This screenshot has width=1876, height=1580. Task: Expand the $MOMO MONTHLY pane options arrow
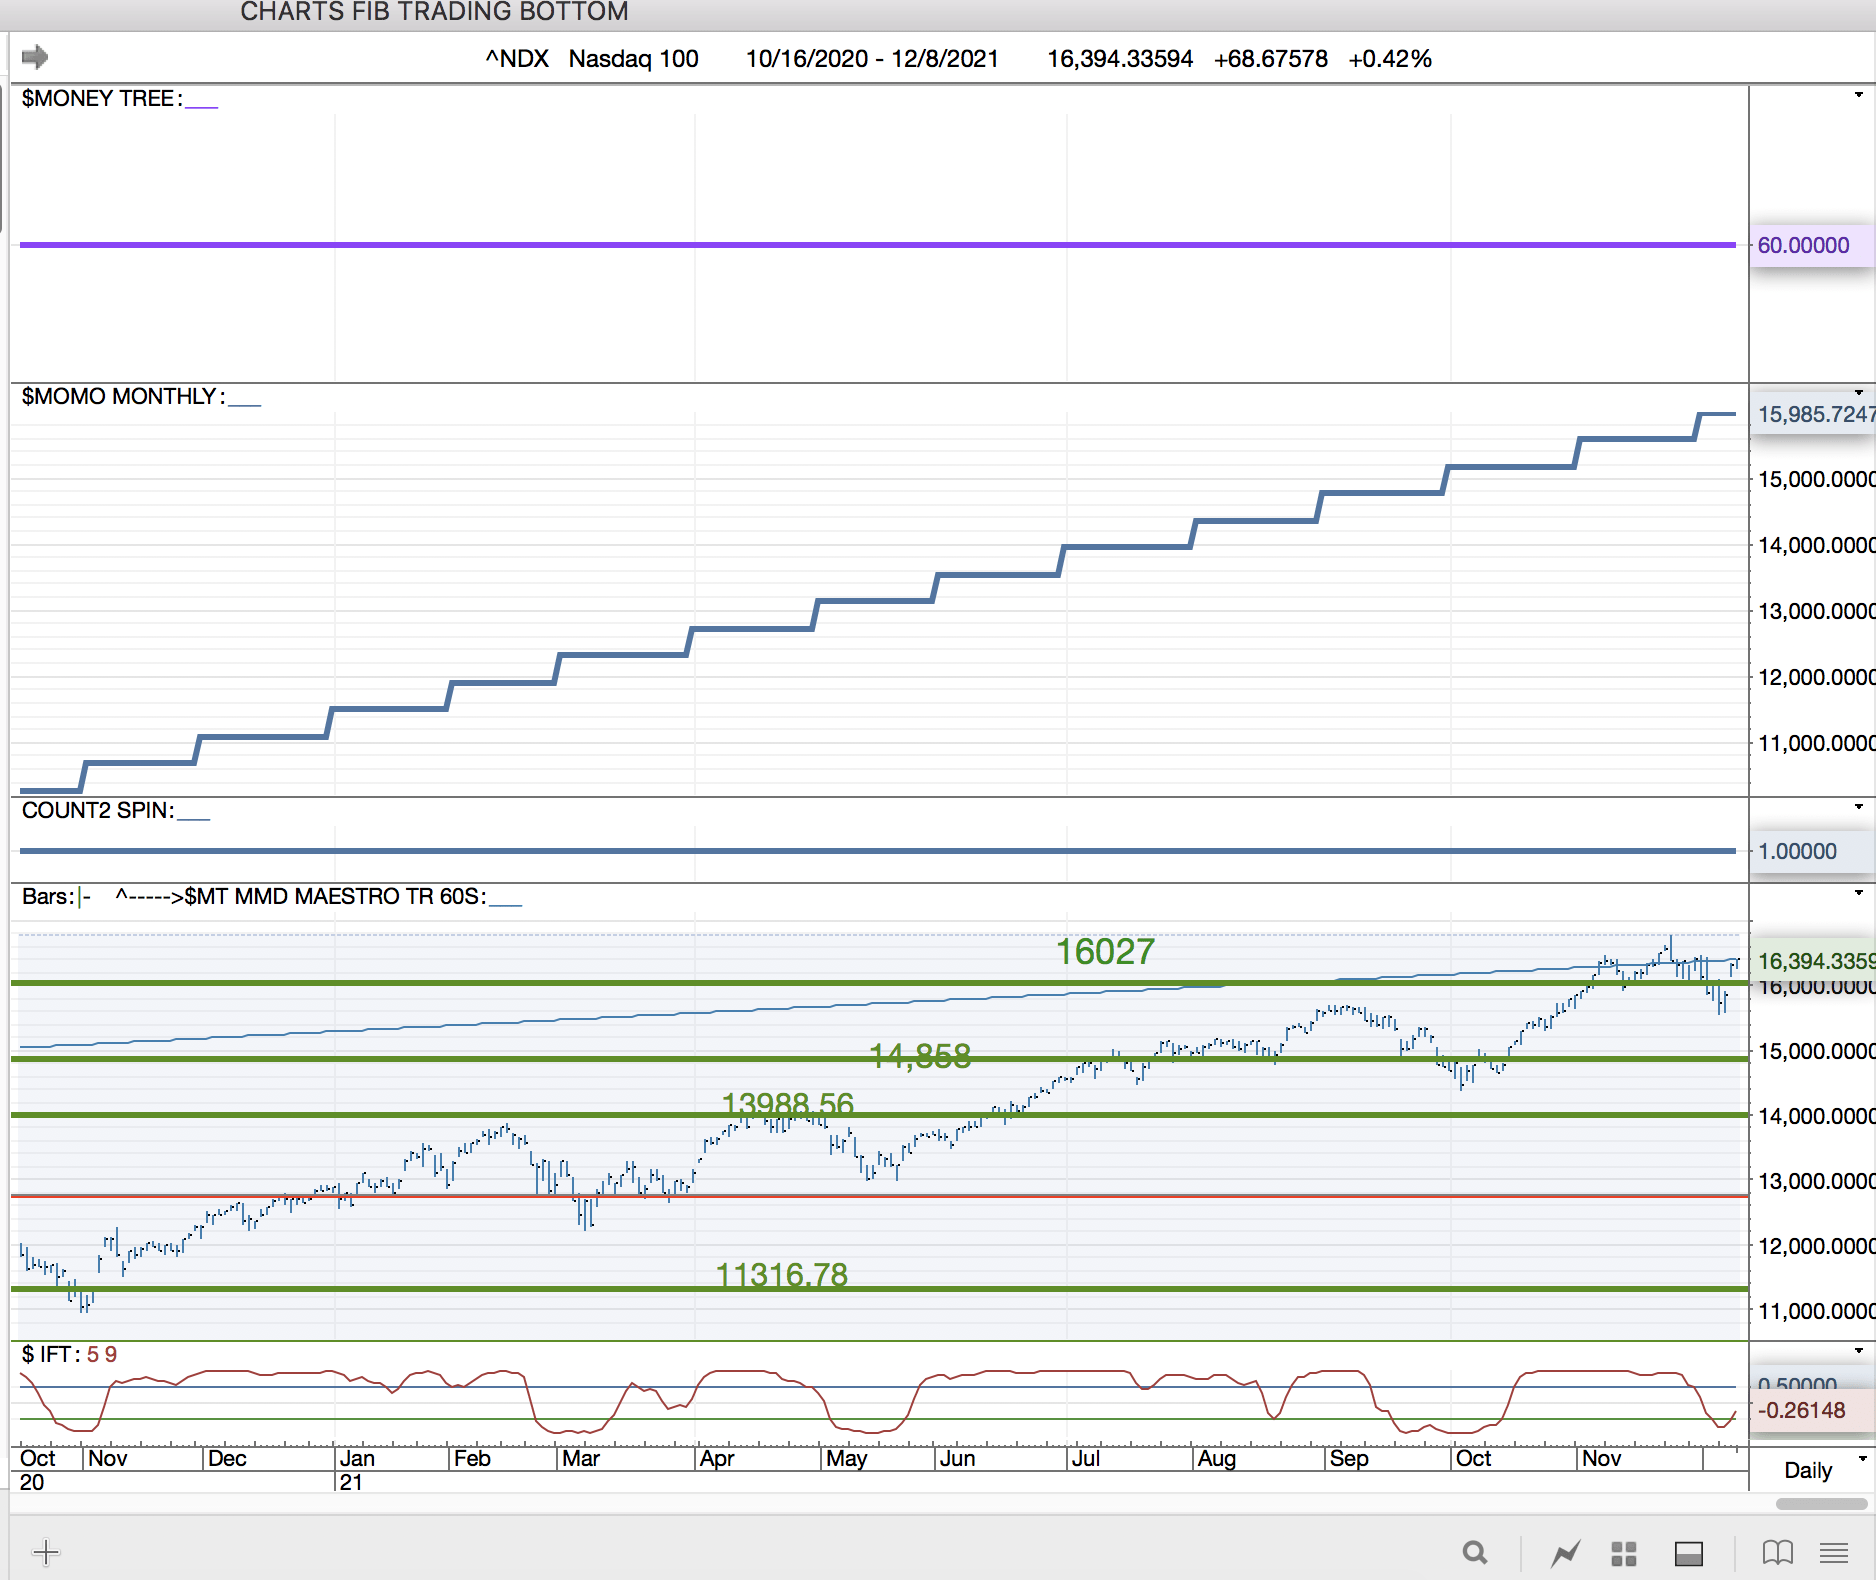(x=1859, y=393)
